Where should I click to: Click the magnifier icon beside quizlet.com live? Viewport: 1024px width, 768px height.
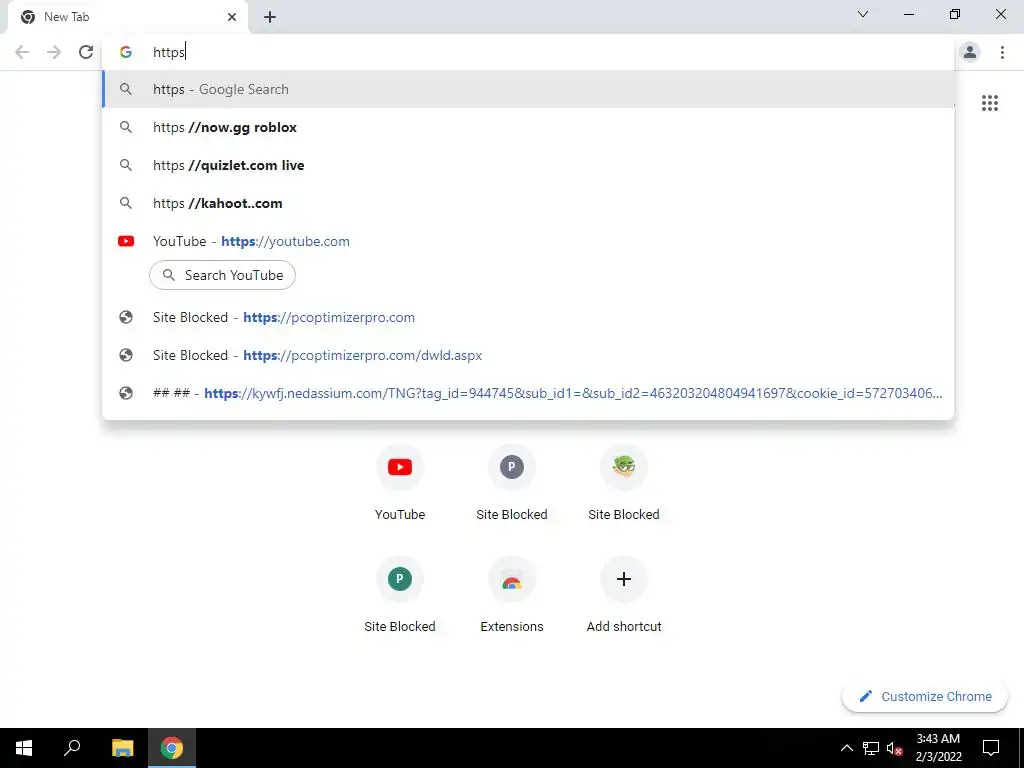[126, 165]
